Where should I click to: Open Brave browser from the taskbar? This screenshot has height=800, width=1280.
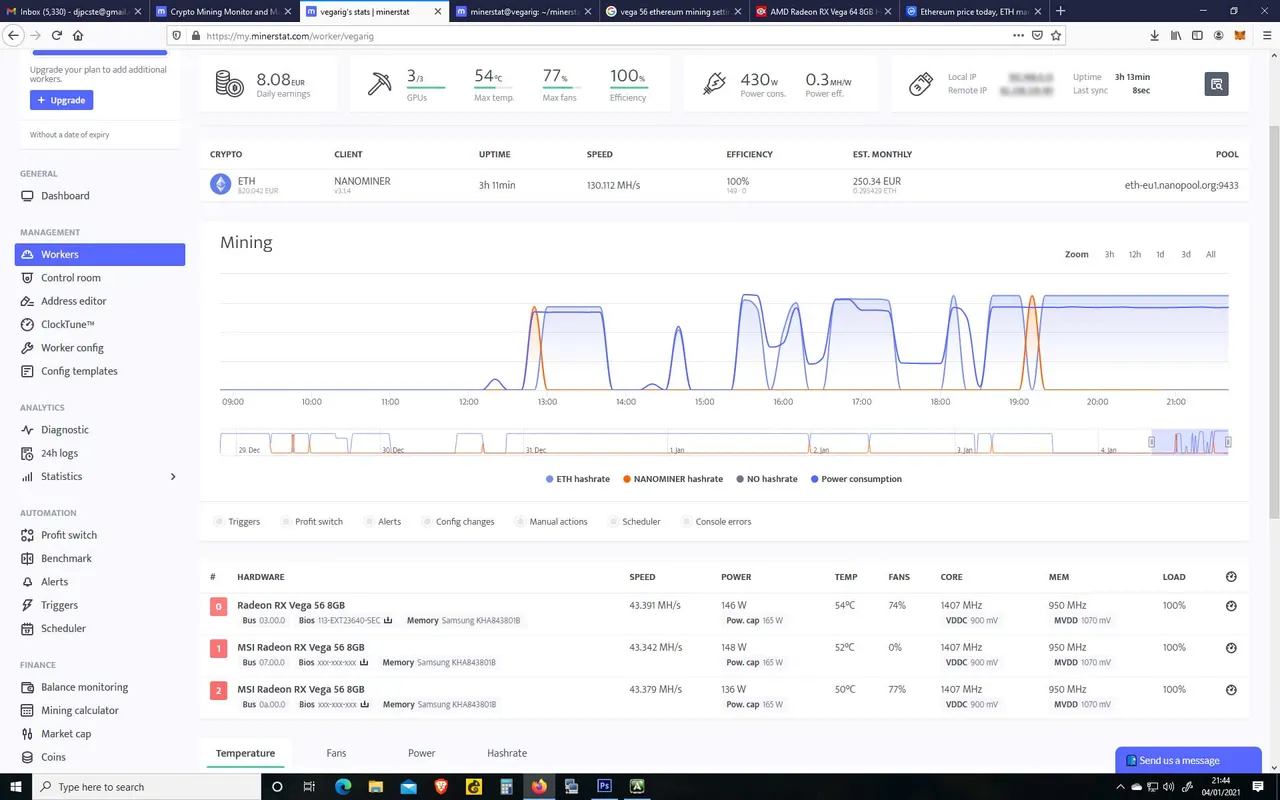tap(441, 787)
